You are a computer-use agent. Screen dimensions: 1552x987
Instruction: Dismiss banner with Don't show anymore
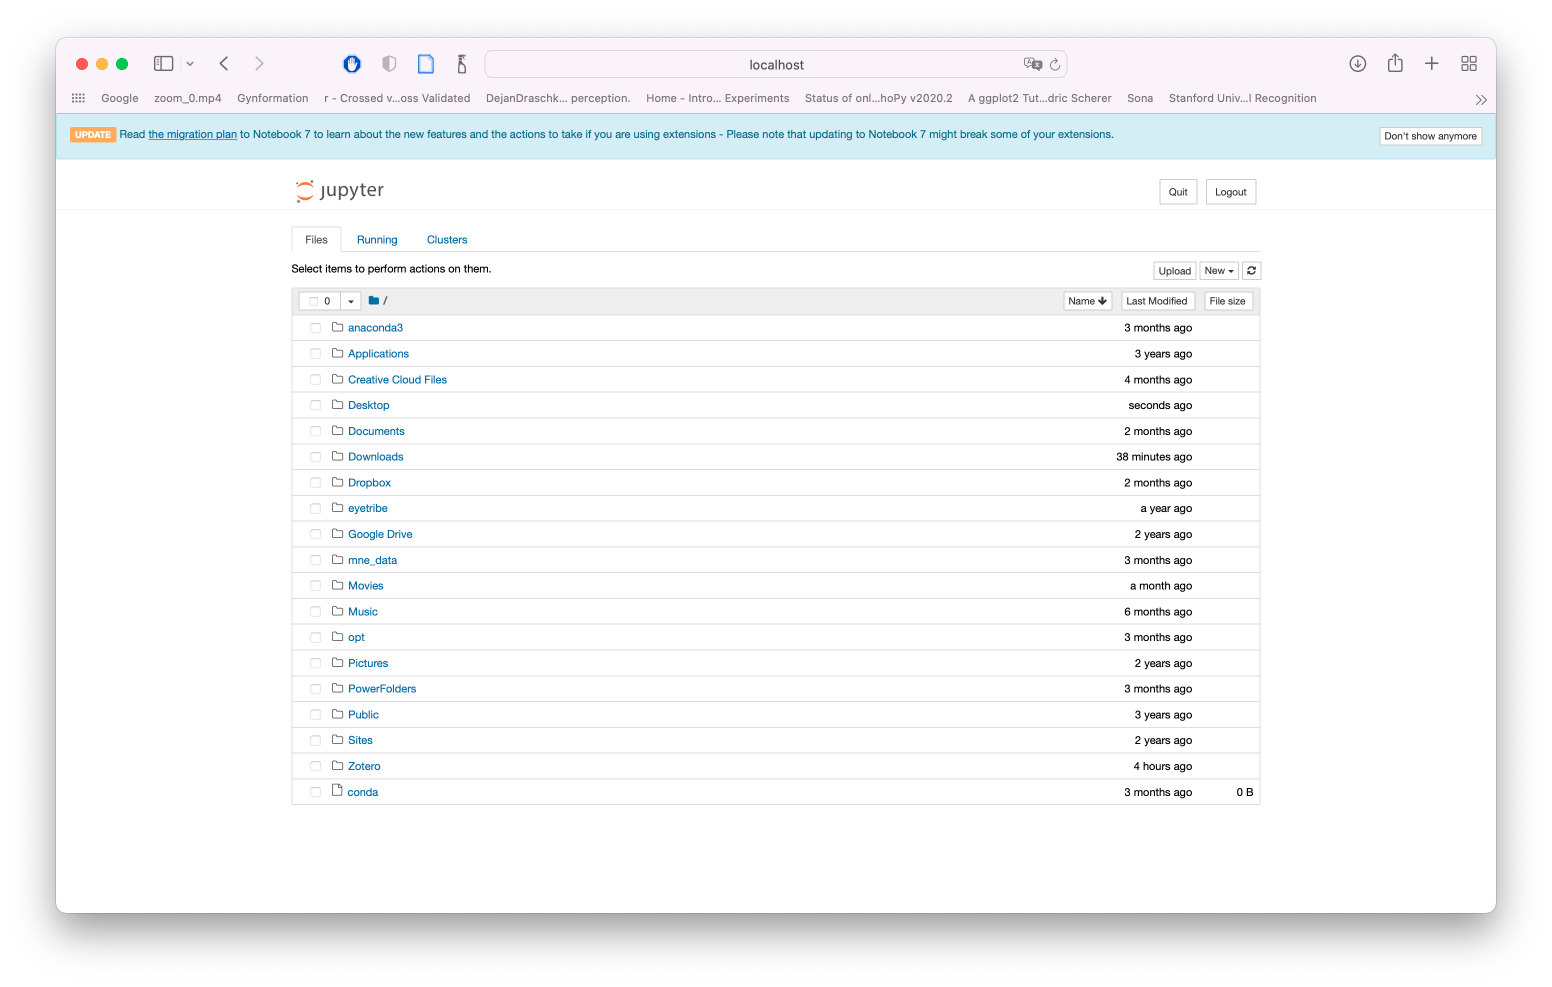(x=1430, y=136)
